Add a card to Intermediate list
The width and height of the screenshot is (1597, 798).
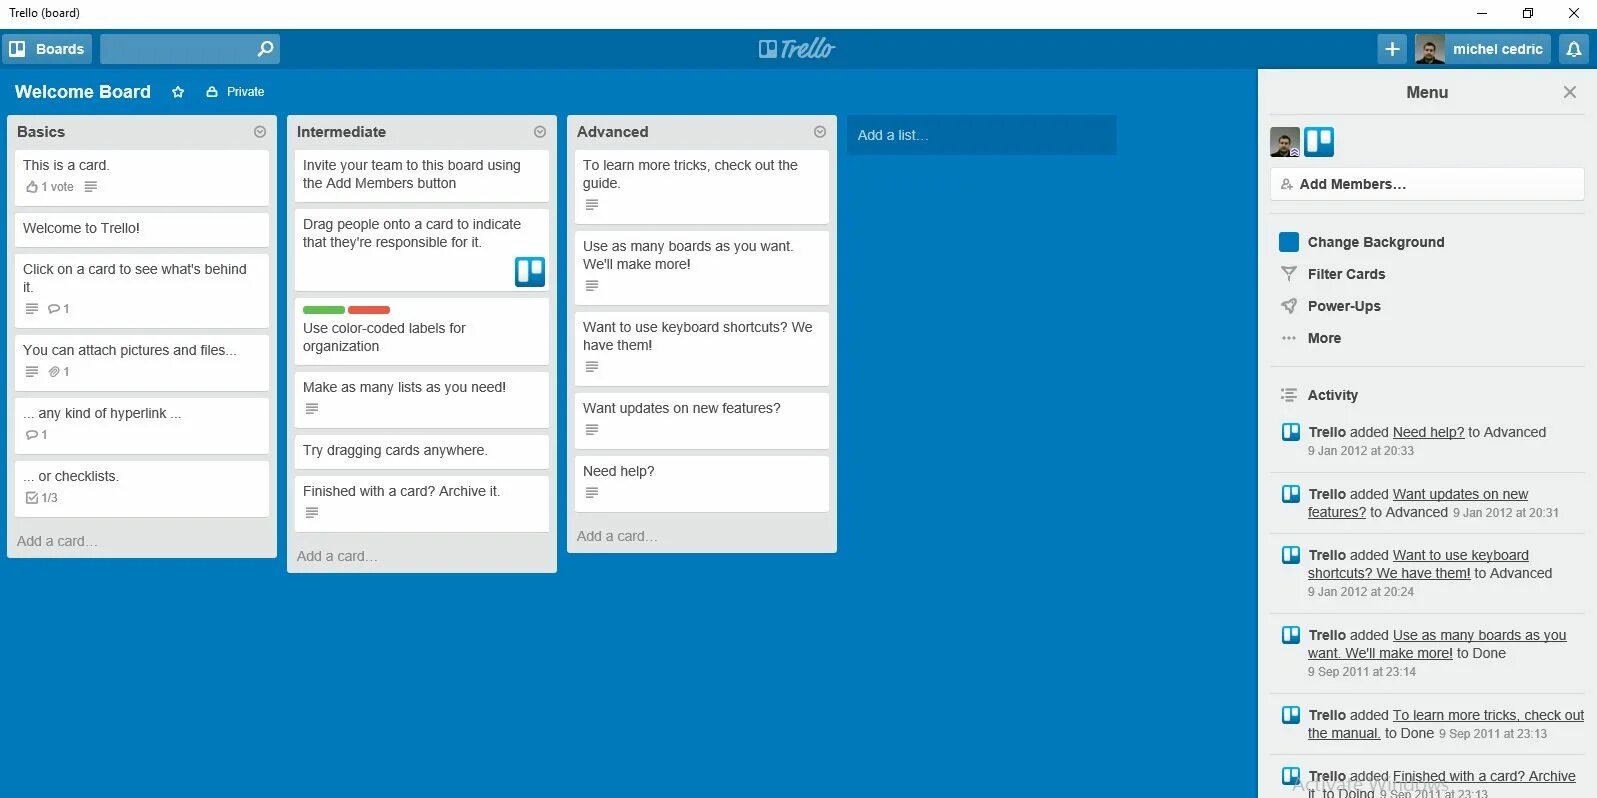click(x=337, y=556)
